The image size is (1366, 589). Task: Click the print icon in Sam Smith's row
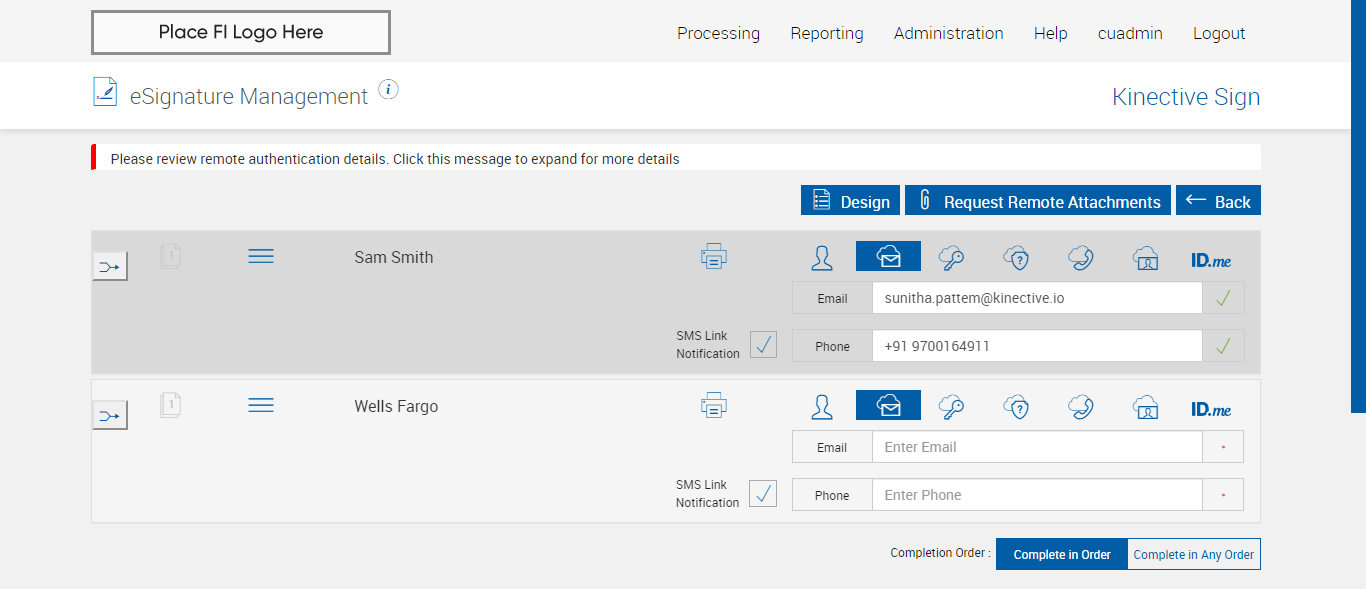[714, 257]
